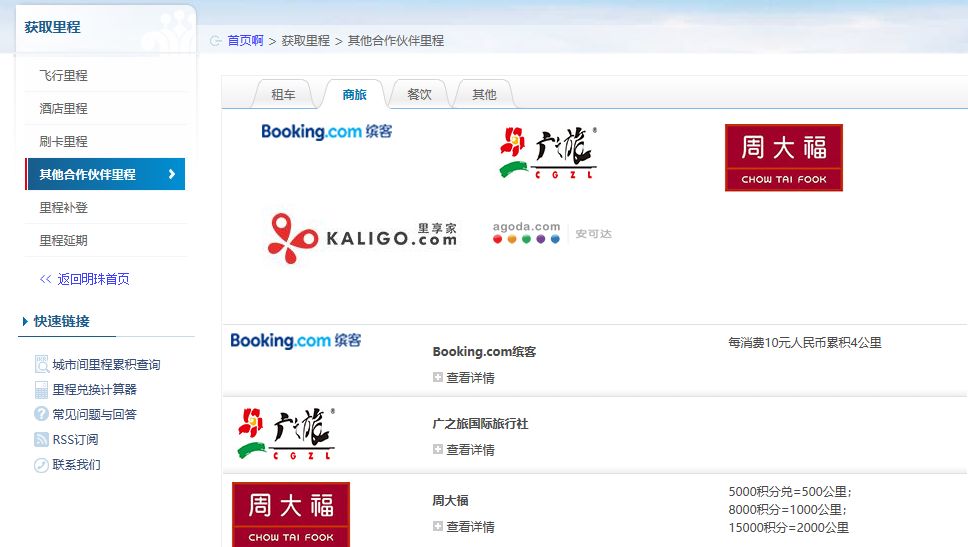This screenshot has height=547, width=968.
Task: Click the Booking.com logo in partner grid
Action: coord(326,131)
